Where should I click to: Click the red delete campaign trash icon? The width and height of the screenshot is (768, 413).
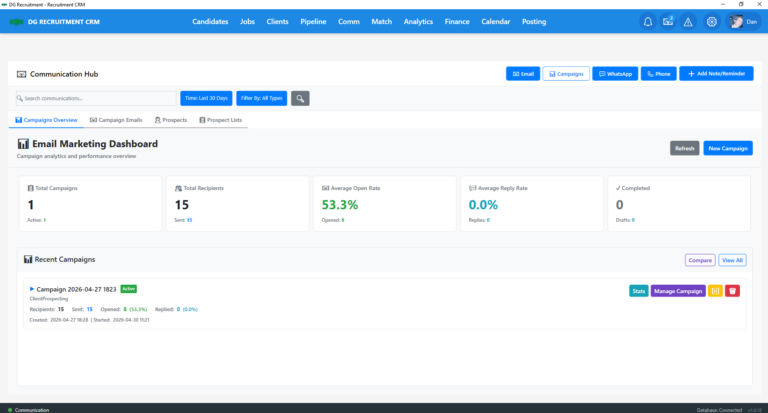click(x=733, y=291)
